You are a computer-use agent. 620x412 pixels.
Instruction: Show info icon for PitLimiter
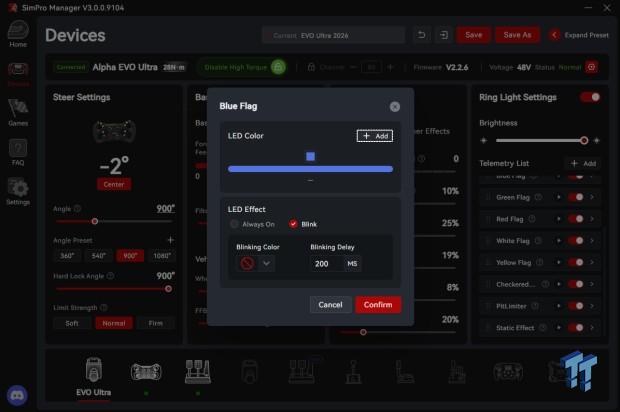[x=535, y=306]
